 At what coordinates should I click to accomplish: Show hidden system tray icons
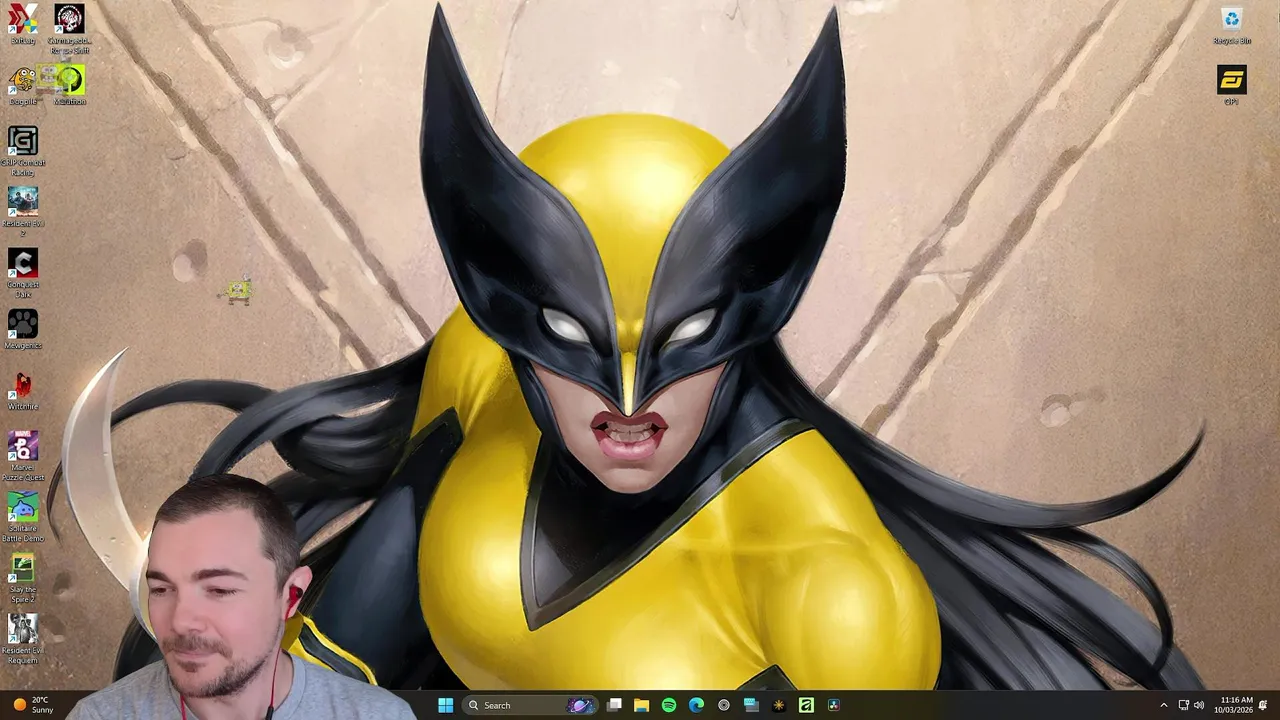1163,705
